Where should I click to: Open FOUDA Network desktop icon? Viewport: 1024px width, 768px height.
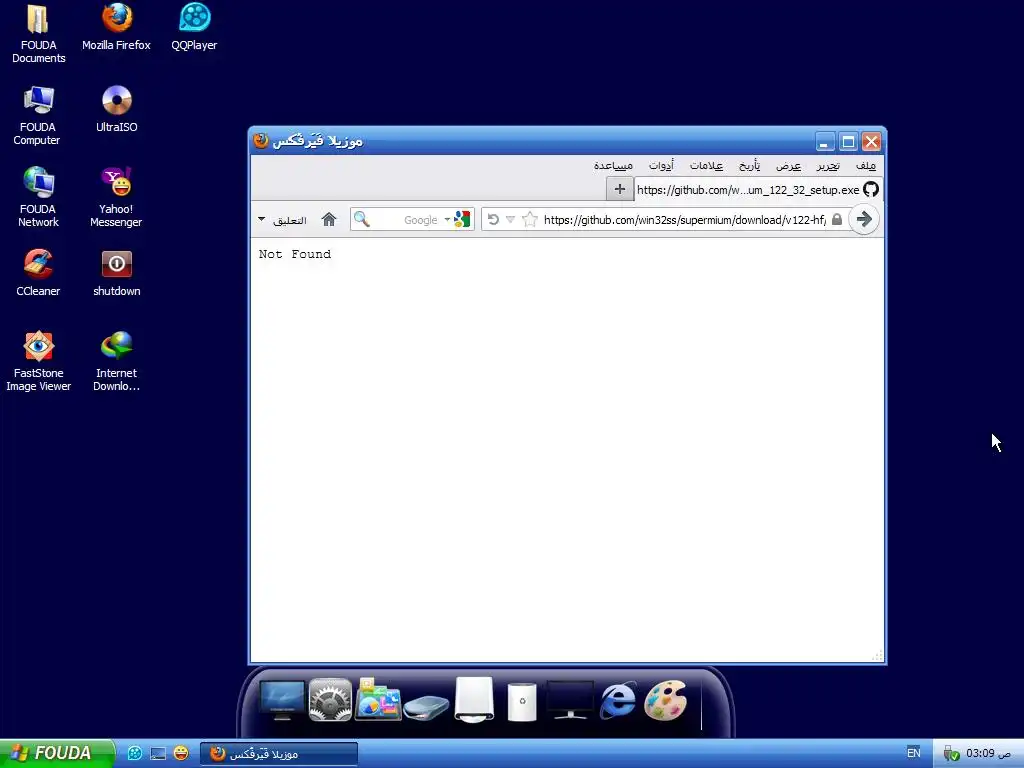click(x=38, y=197)
